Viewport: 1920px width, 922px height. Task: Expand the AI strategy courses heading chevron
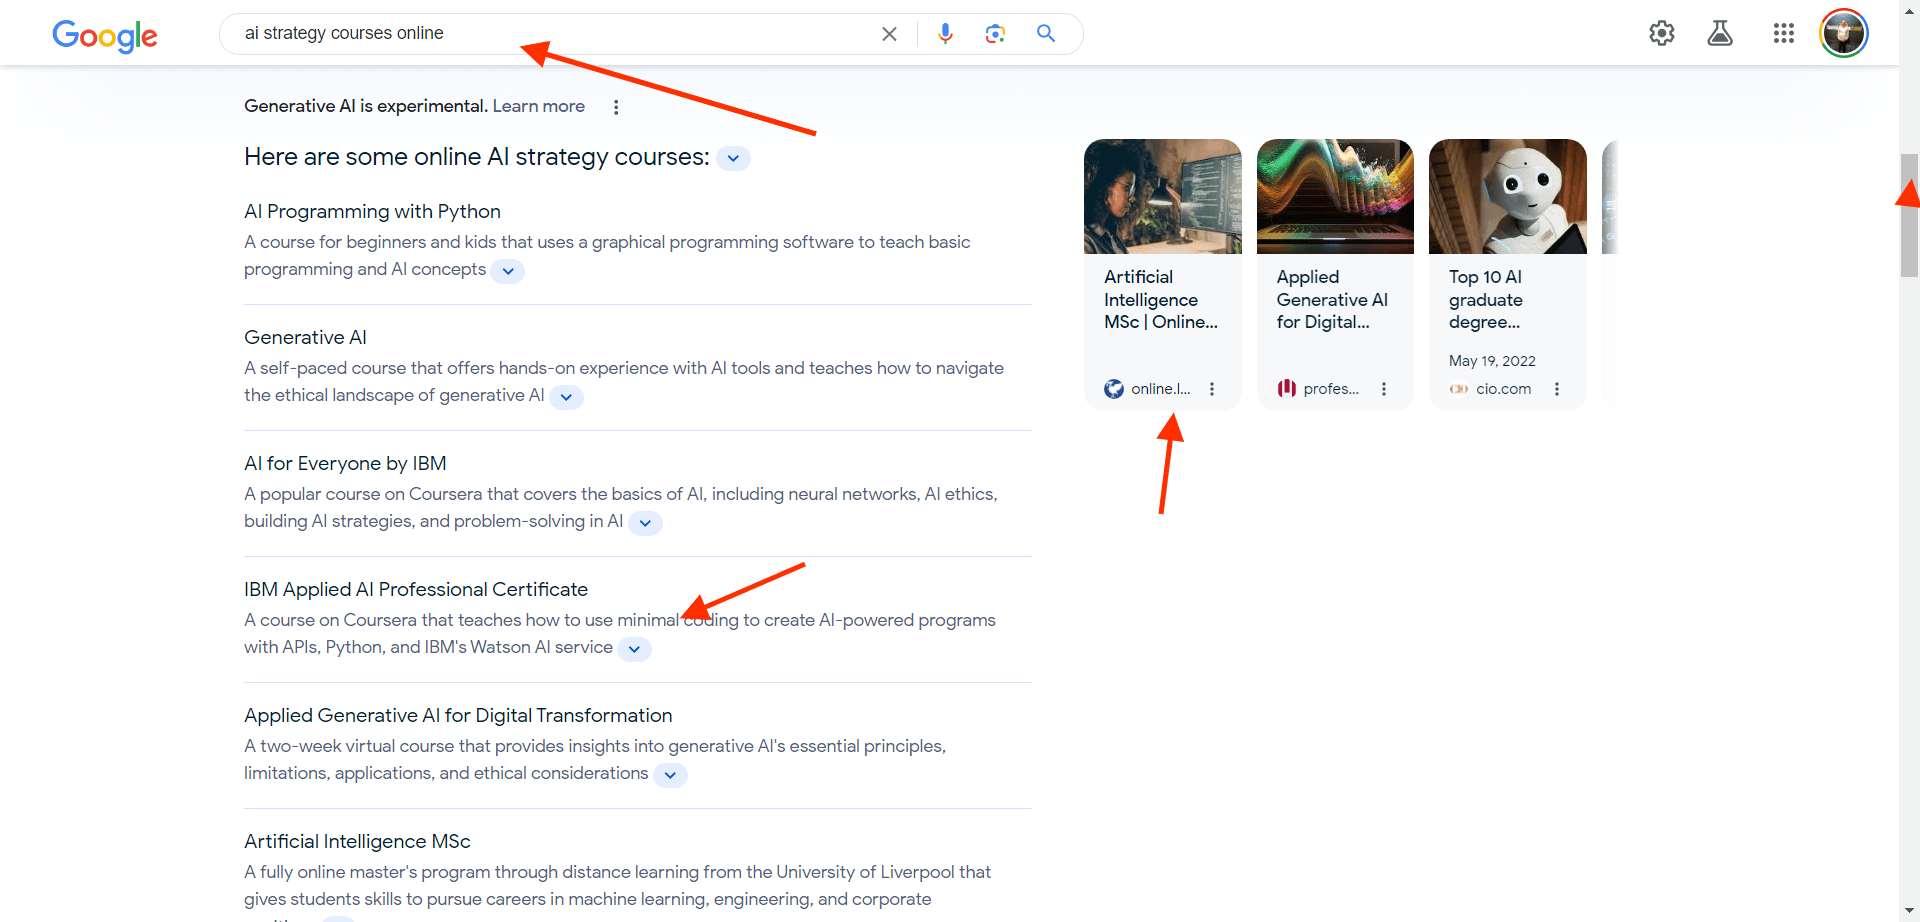tap(733, 159)
